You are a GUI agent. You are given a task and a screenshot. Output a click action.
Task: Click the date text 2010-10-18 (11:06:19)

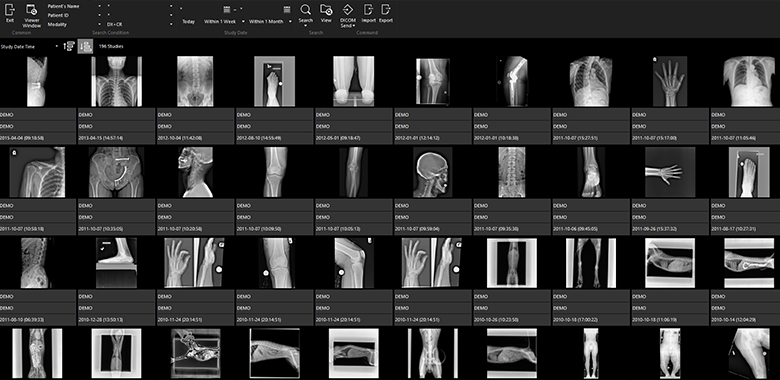654,319
